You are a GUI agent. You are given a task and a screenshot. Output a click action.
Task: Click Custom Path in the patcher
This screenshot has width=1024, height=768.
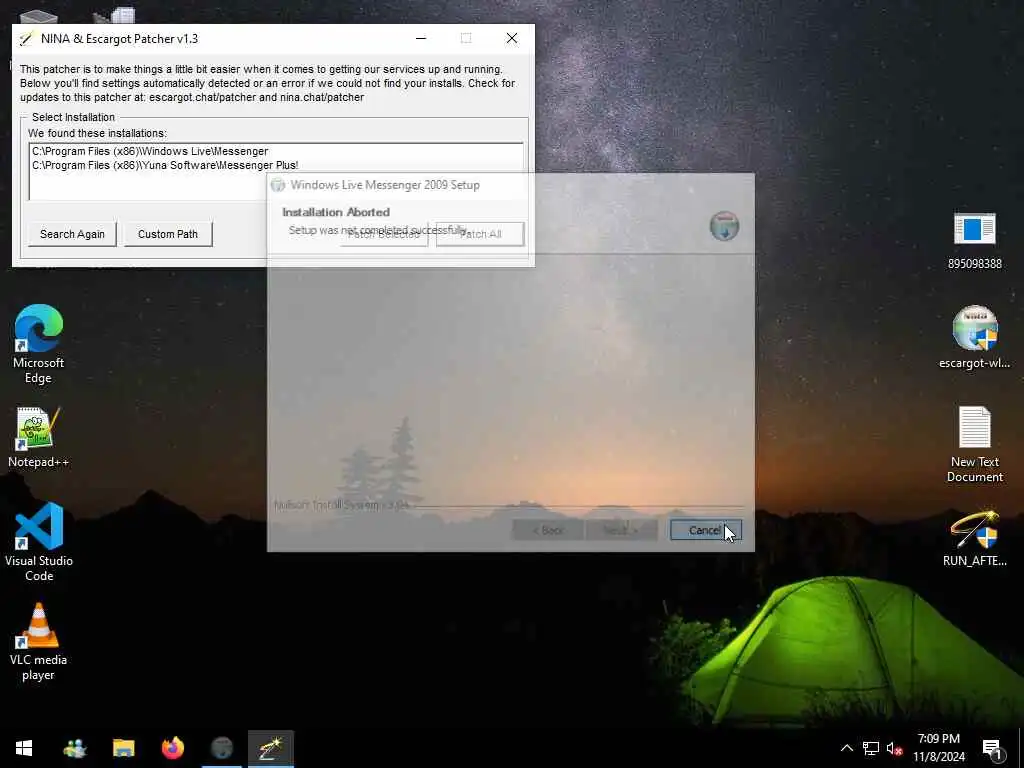168,234
